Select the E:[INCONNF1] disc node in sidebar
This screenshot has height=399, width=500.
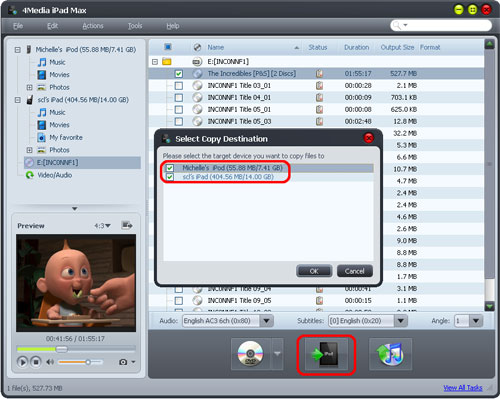[83, 163]
